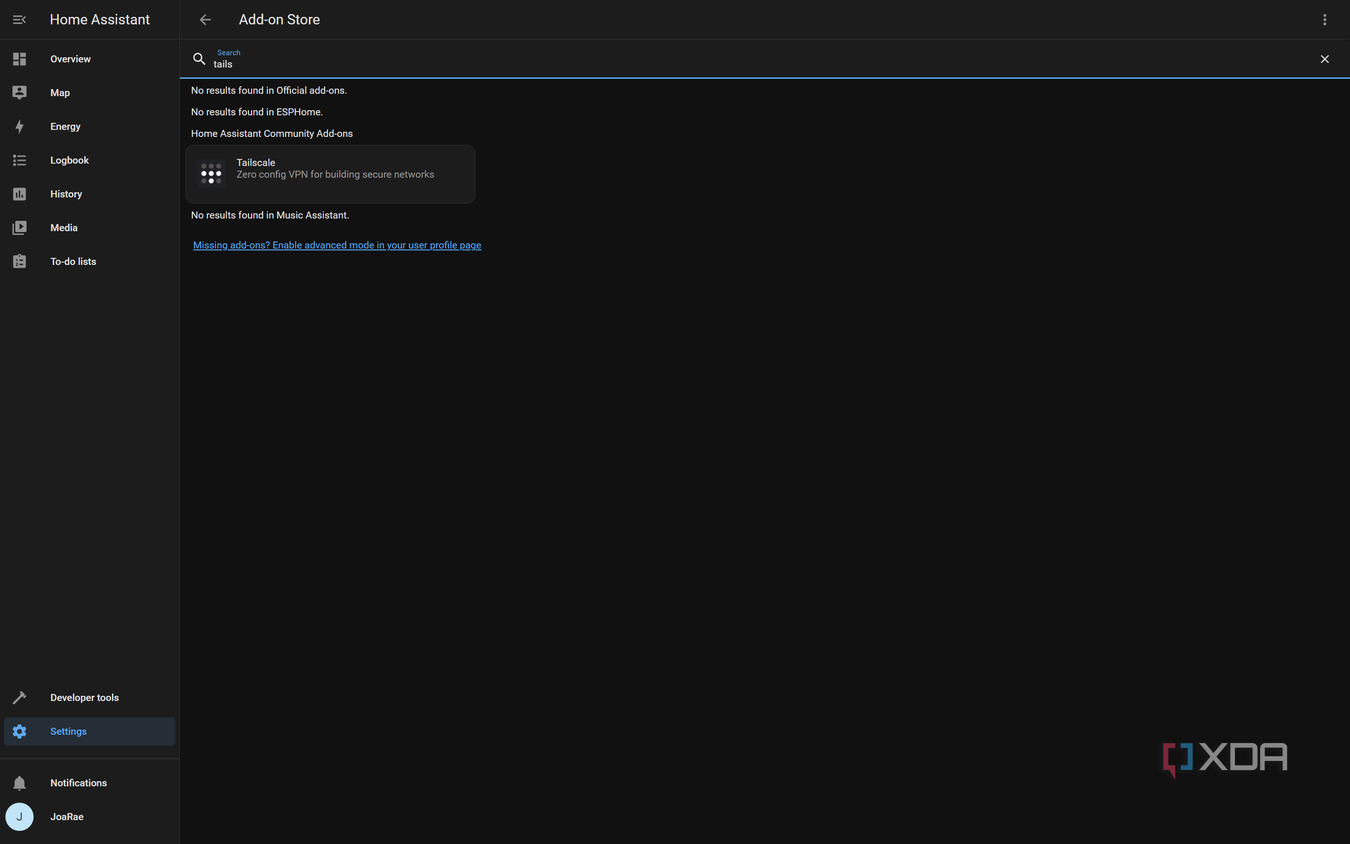This screenshot has width=1350, height=844.
Task: Click the To-do lists label
Action: [73, 261]
